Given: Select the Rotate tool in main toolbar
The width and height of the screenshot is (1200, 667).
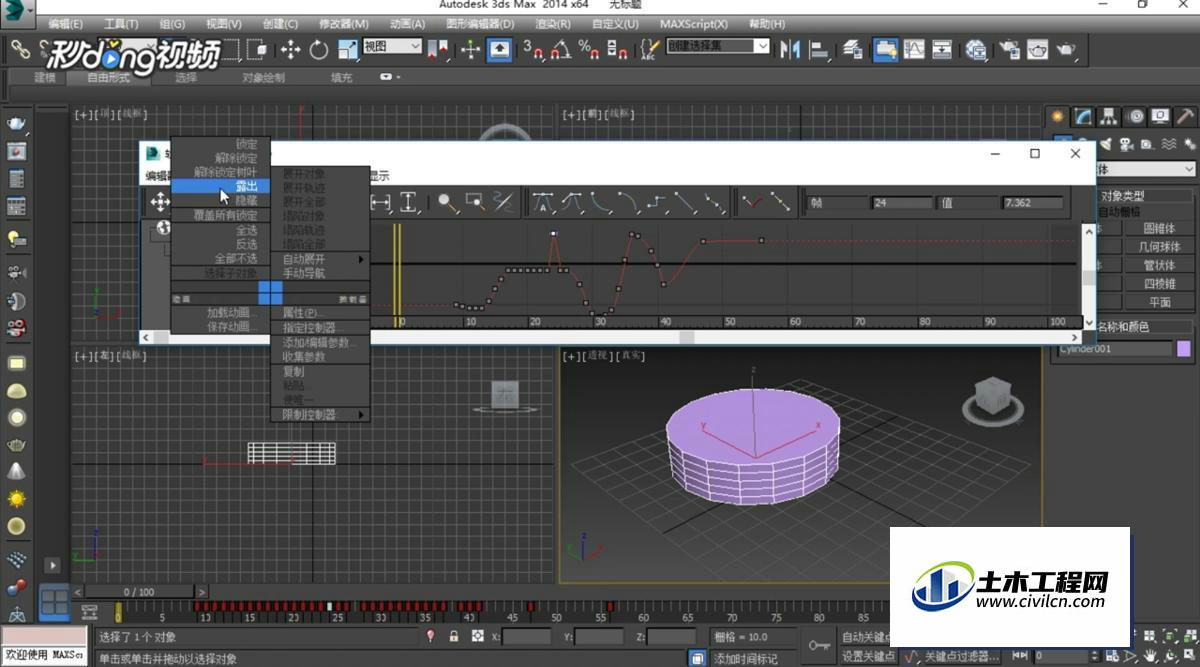Looking at the screenshot, I should click(x=319, y=49).
